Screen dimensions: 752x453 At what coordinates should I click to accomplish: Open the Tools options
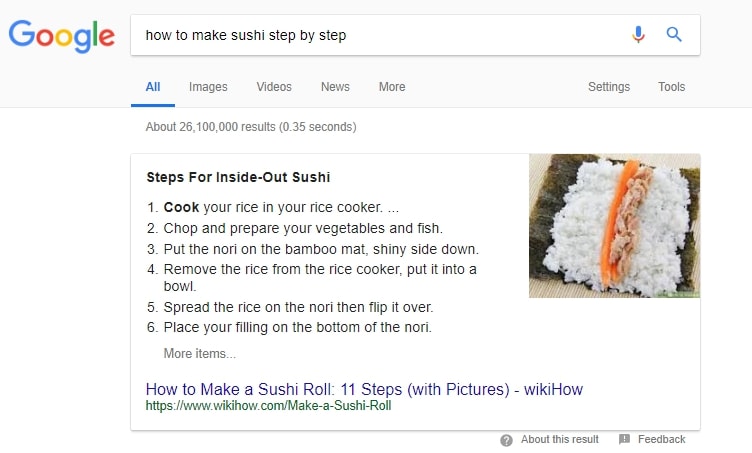pos(671,87)
